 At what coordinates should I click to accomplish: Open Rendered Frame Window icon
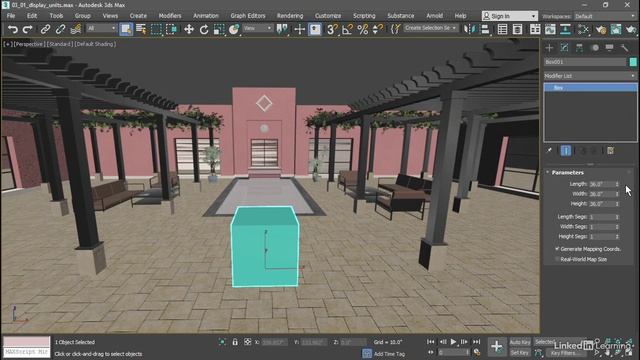(x=616, y=29)
